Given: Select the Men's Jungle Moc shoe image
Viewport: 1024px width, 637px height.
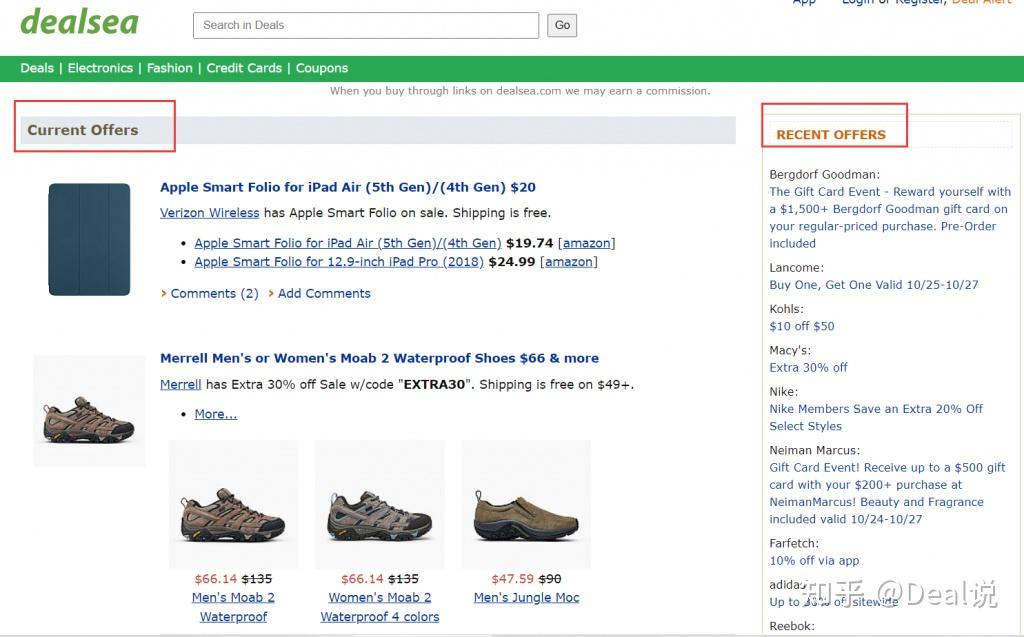Looking at the screenshot, I should [526, 505].
